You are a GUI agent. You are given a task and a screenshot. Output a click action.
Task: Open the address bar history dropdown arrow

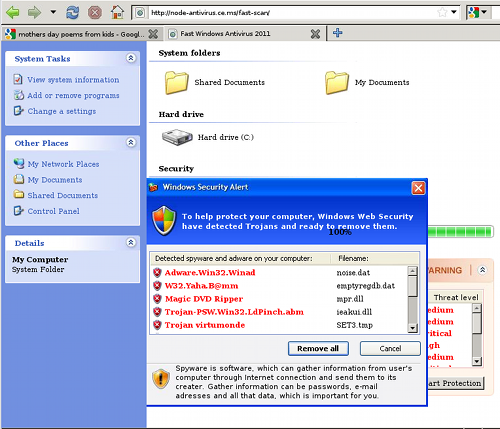[x=454, y=12]
